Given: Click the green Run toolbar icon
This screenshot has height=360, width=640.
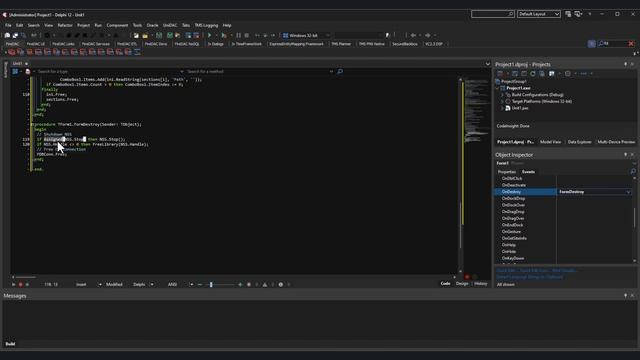Looking at the screenshot, I should 209,36.
